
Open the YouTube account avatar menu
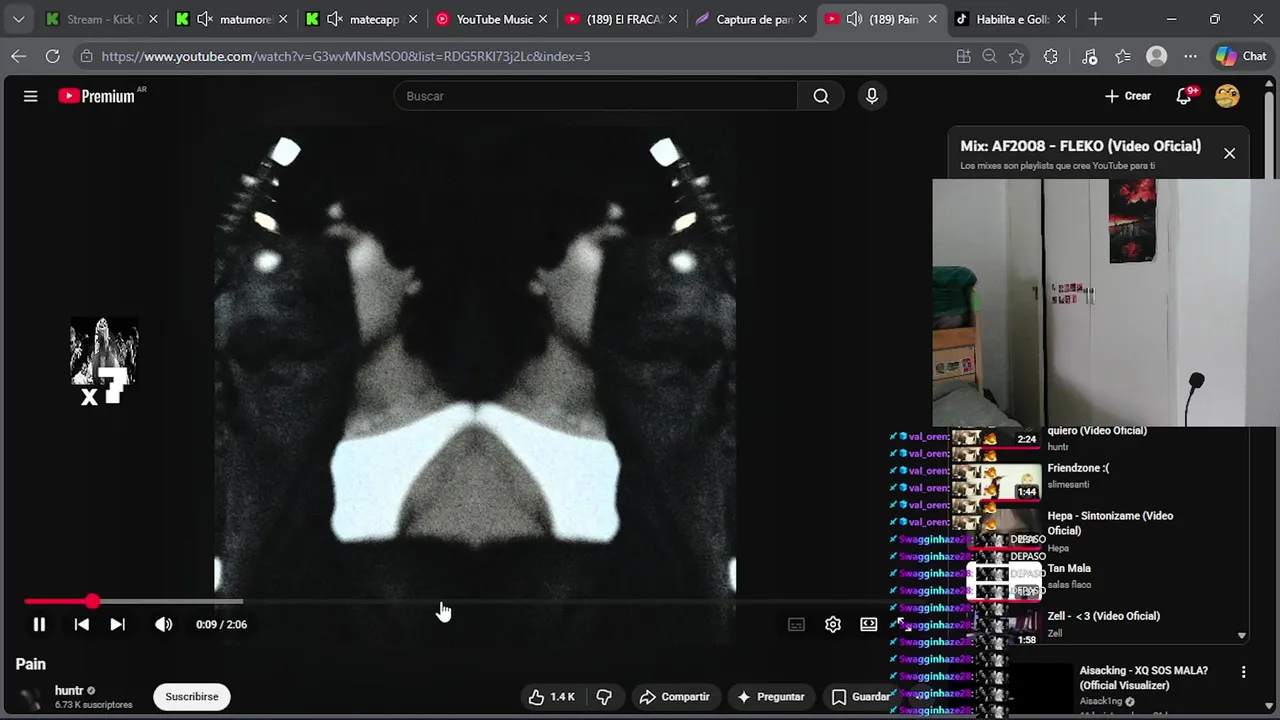(x=1227, y=96)
